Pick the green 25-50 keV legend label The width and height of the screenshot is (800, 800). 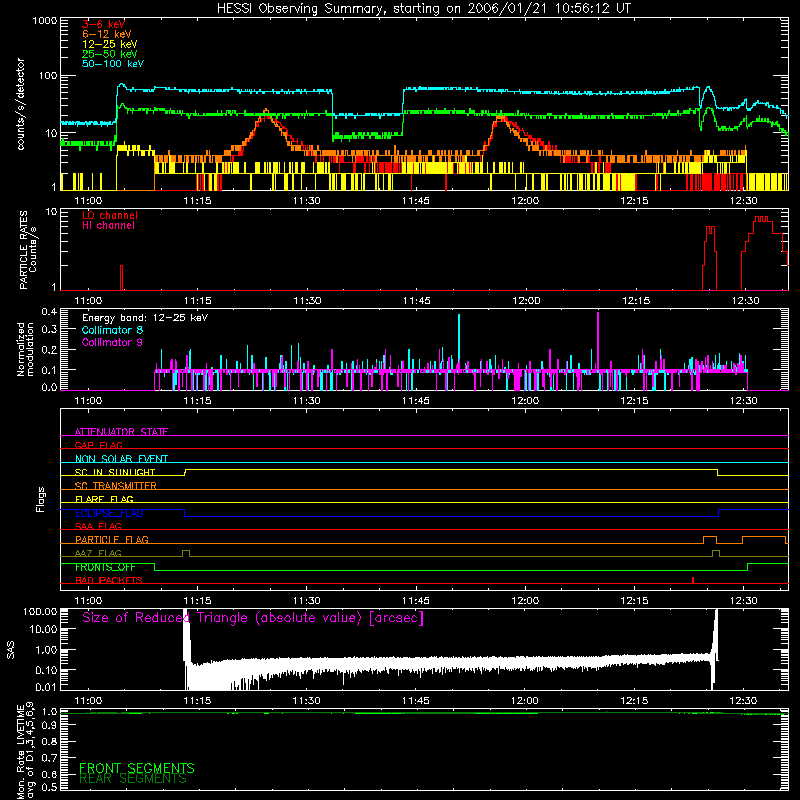point(110,54)
